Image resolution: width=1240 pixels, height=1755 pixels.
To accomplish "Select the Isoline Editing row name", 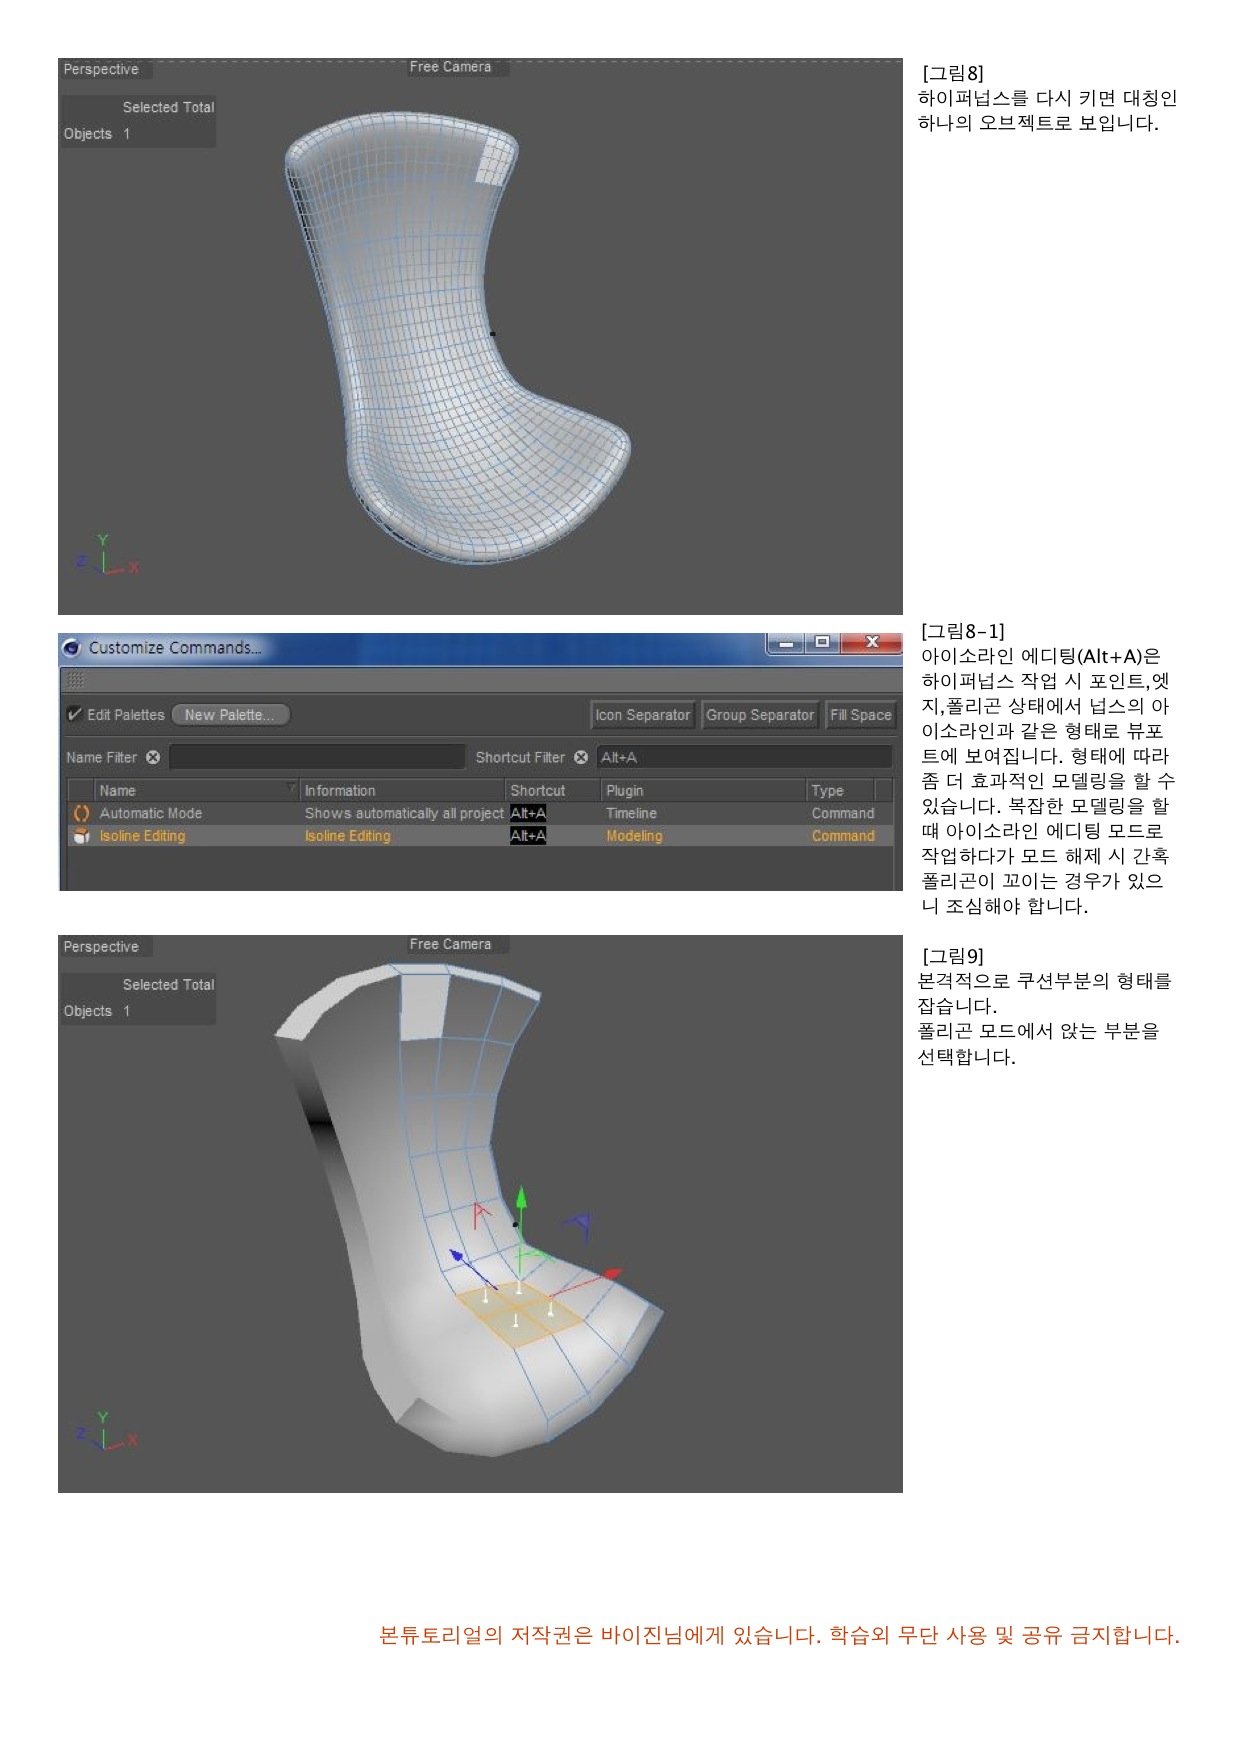I will pyautogui.click(x=143, y=836).
